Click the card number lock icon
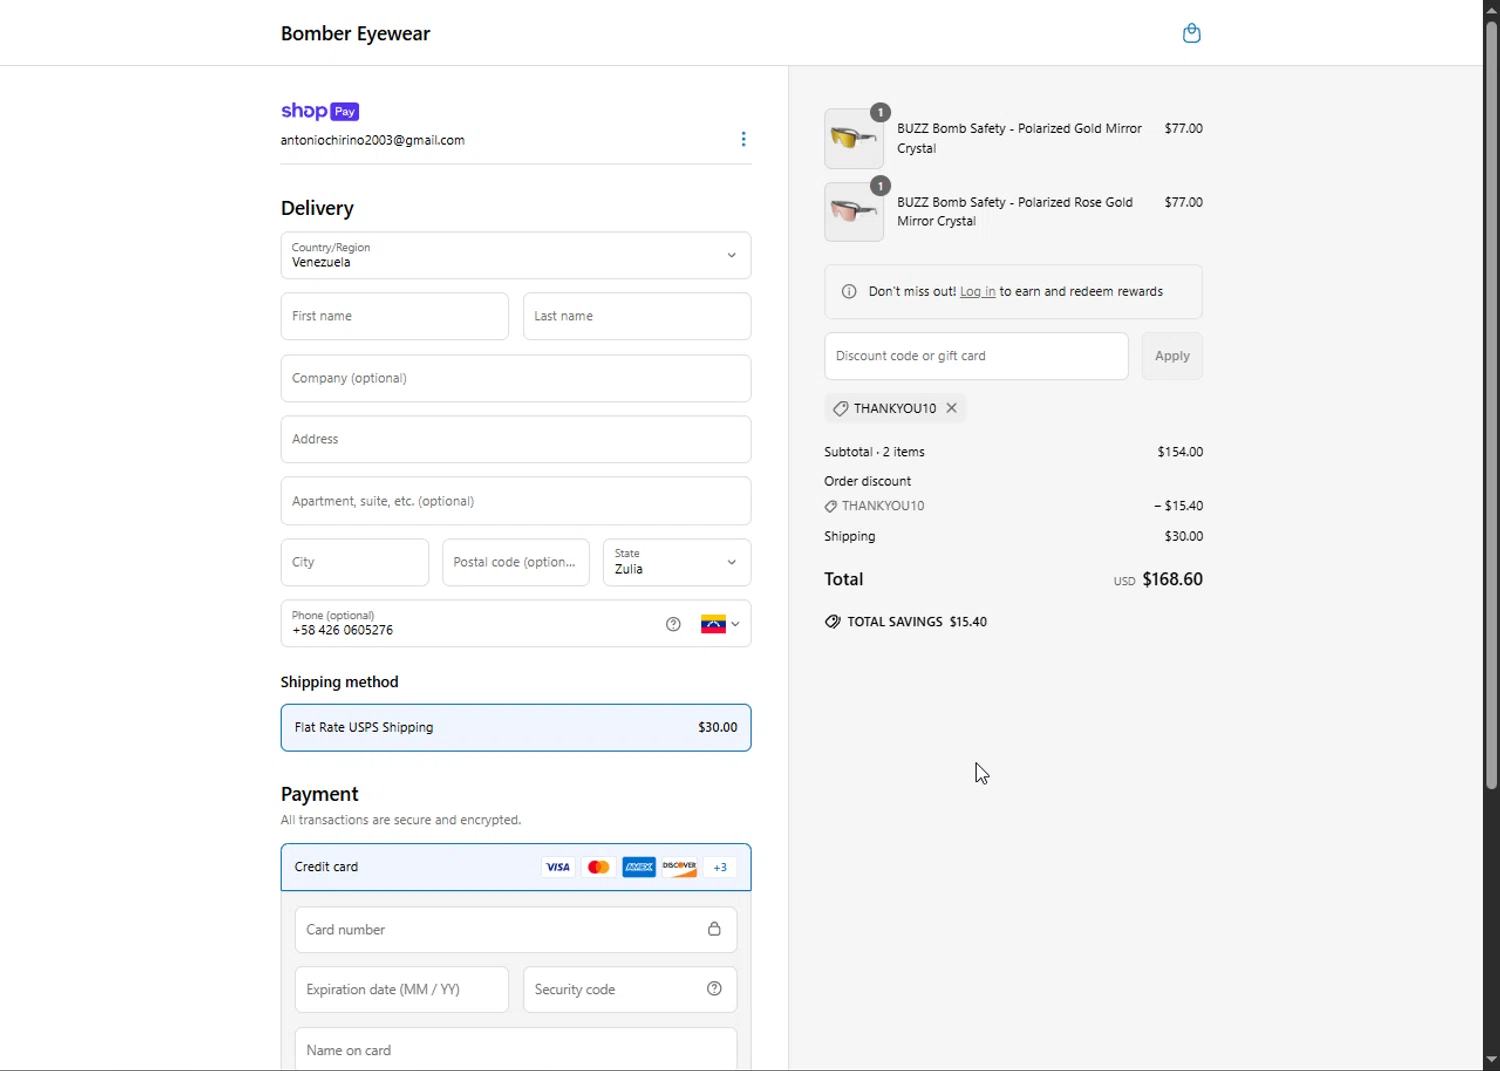 coord(714,929)
